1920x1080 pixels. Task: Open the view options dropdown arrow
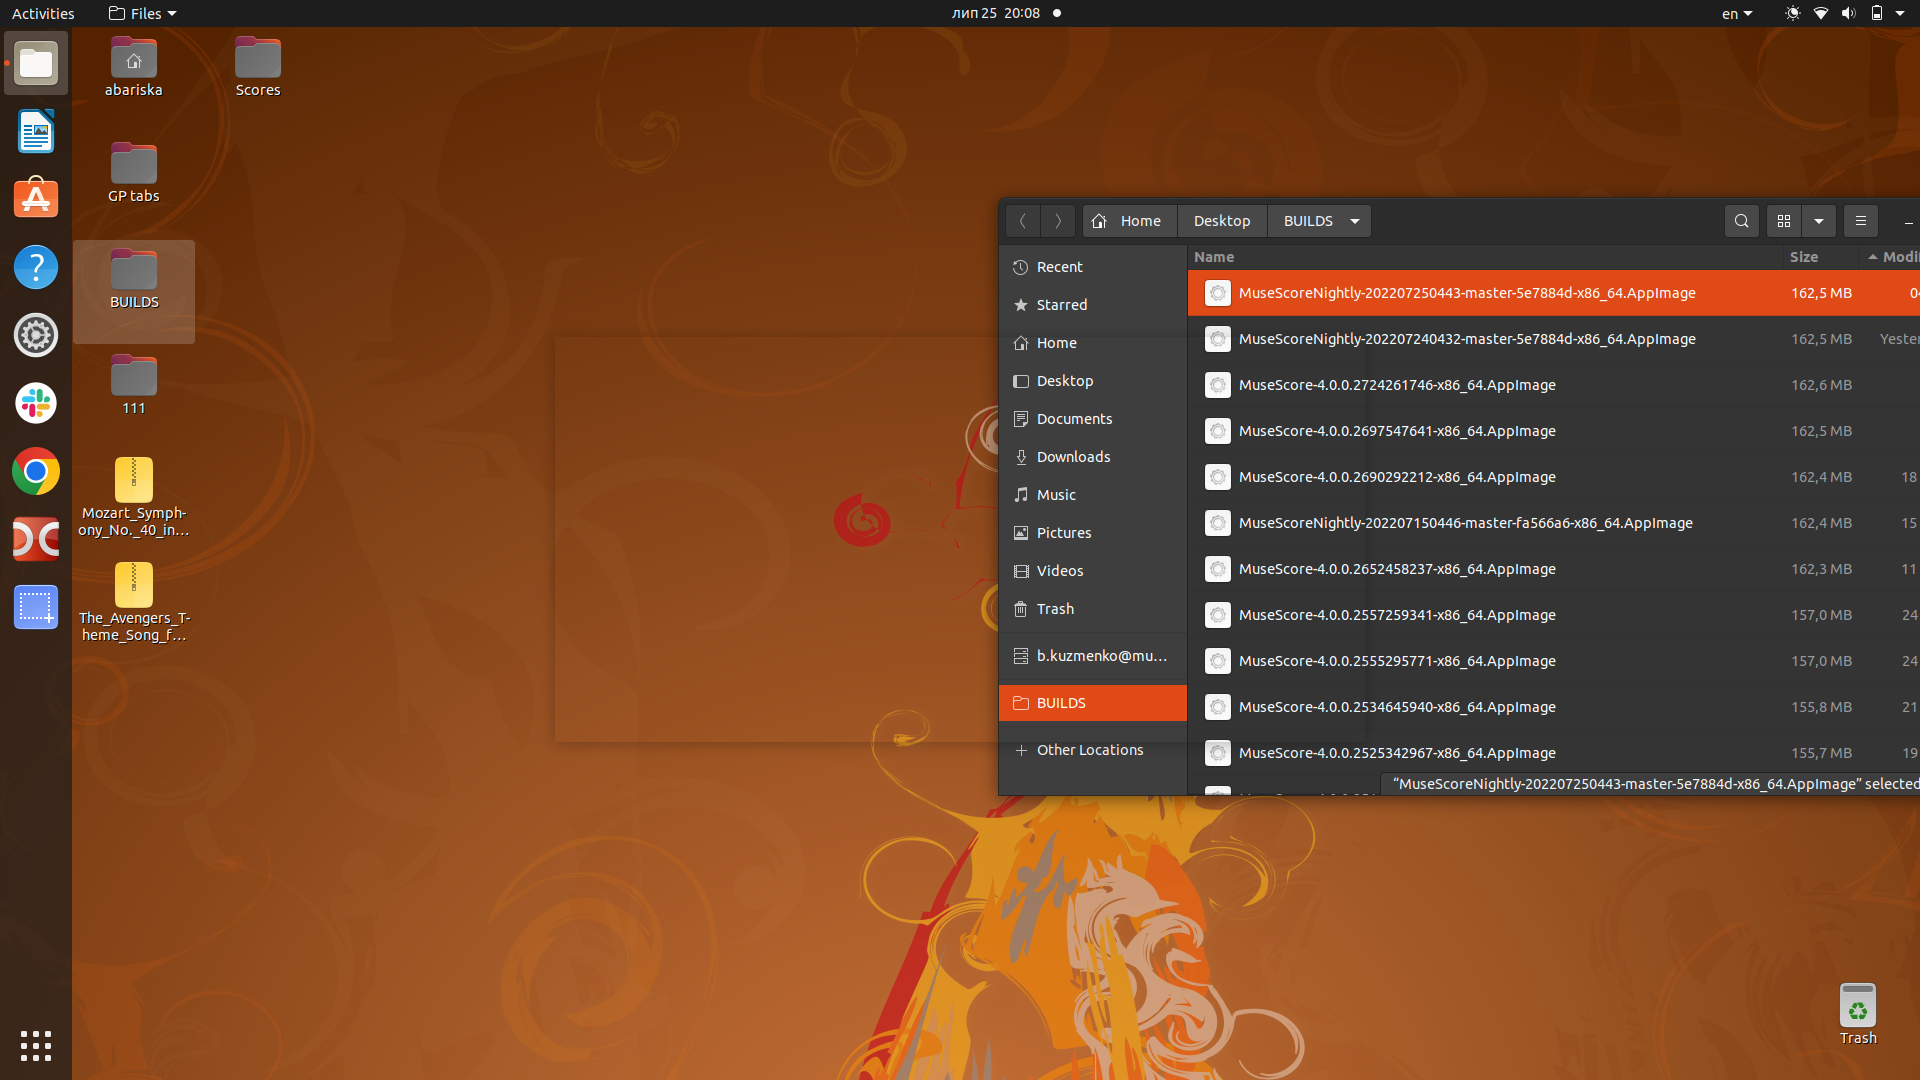pos(1818,221)
